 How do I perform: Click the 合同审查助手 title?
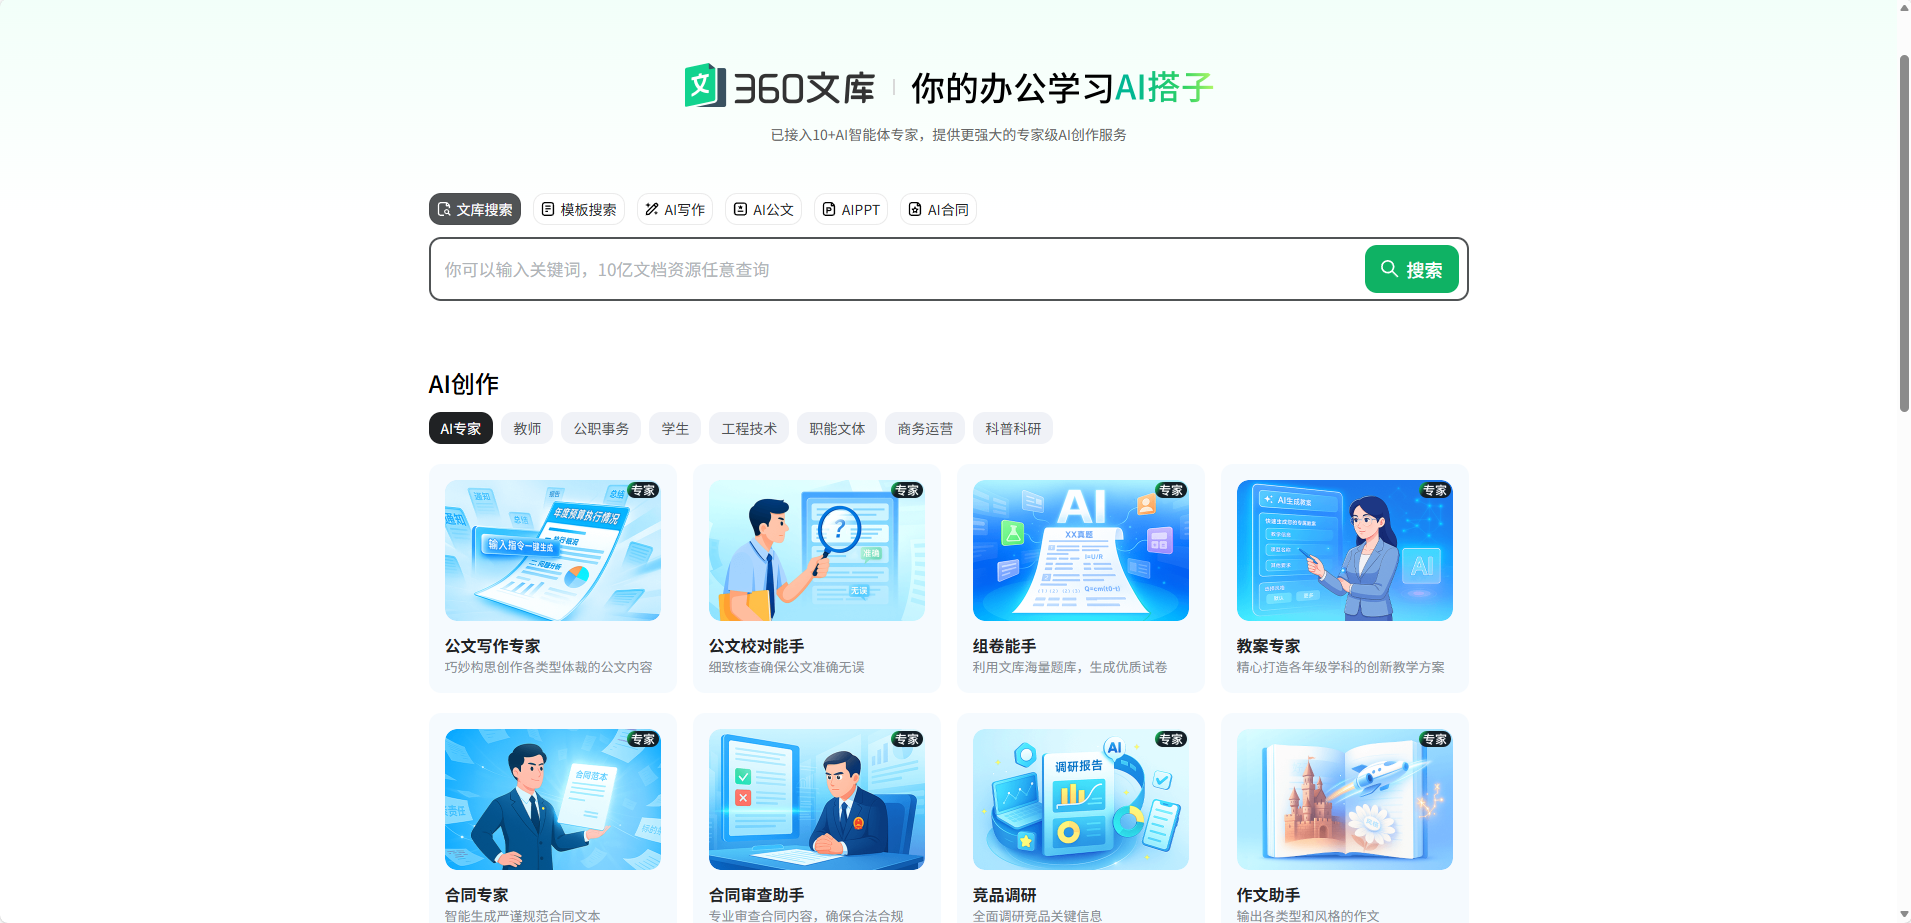757,895
